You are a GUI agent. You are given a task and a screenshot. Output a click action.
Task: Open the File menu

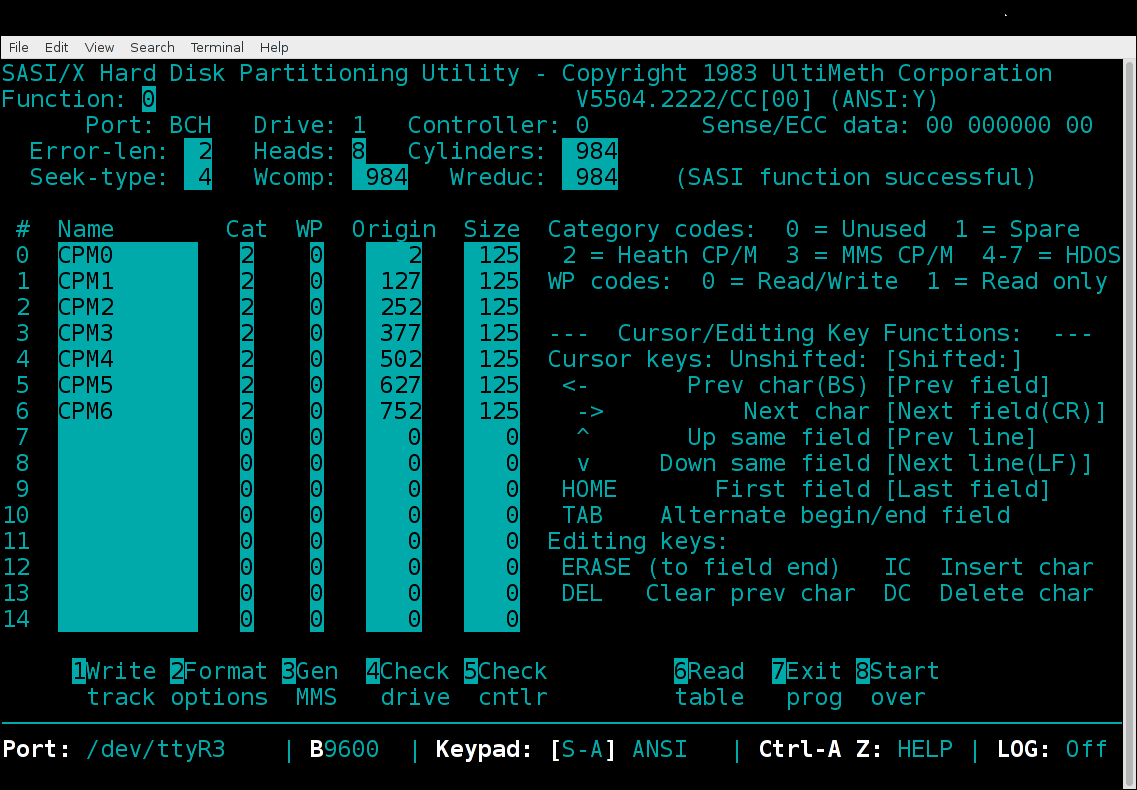click(x=18, y=47)
